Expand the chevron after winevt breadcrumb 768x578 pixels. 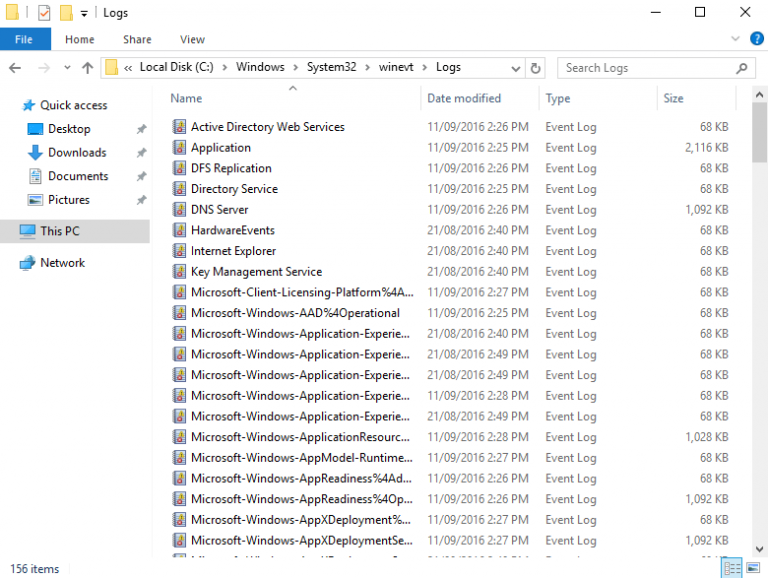[x=425, y=68]
